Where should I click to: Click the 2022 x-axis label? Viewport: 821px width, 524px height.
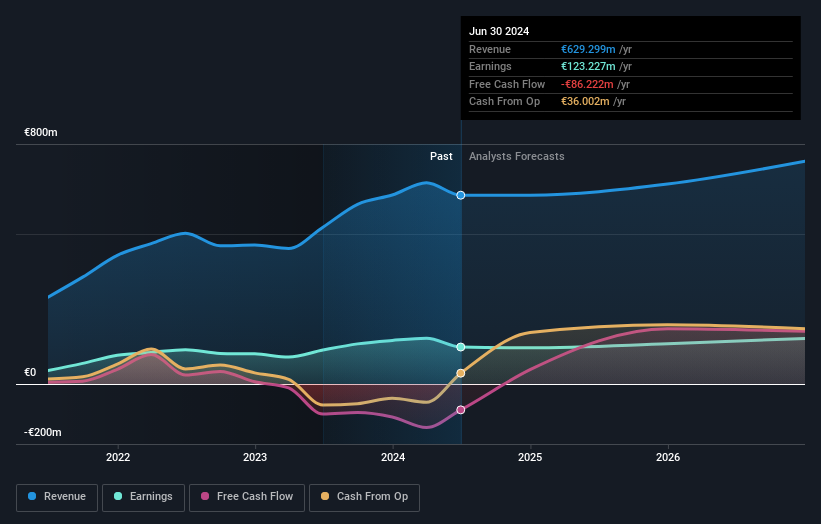[x=118, y=457]
